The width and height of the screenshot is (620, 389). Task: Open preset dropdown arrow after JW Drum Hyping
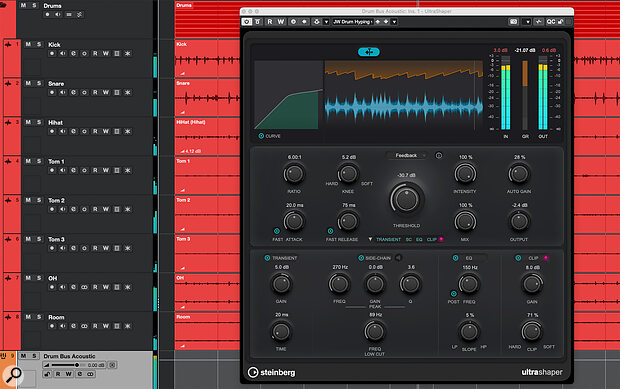coord(394,22)
